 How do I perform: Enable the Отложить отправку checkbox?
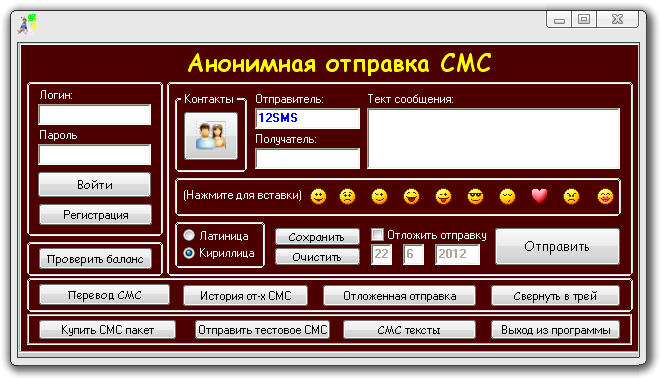pos(378,234)
